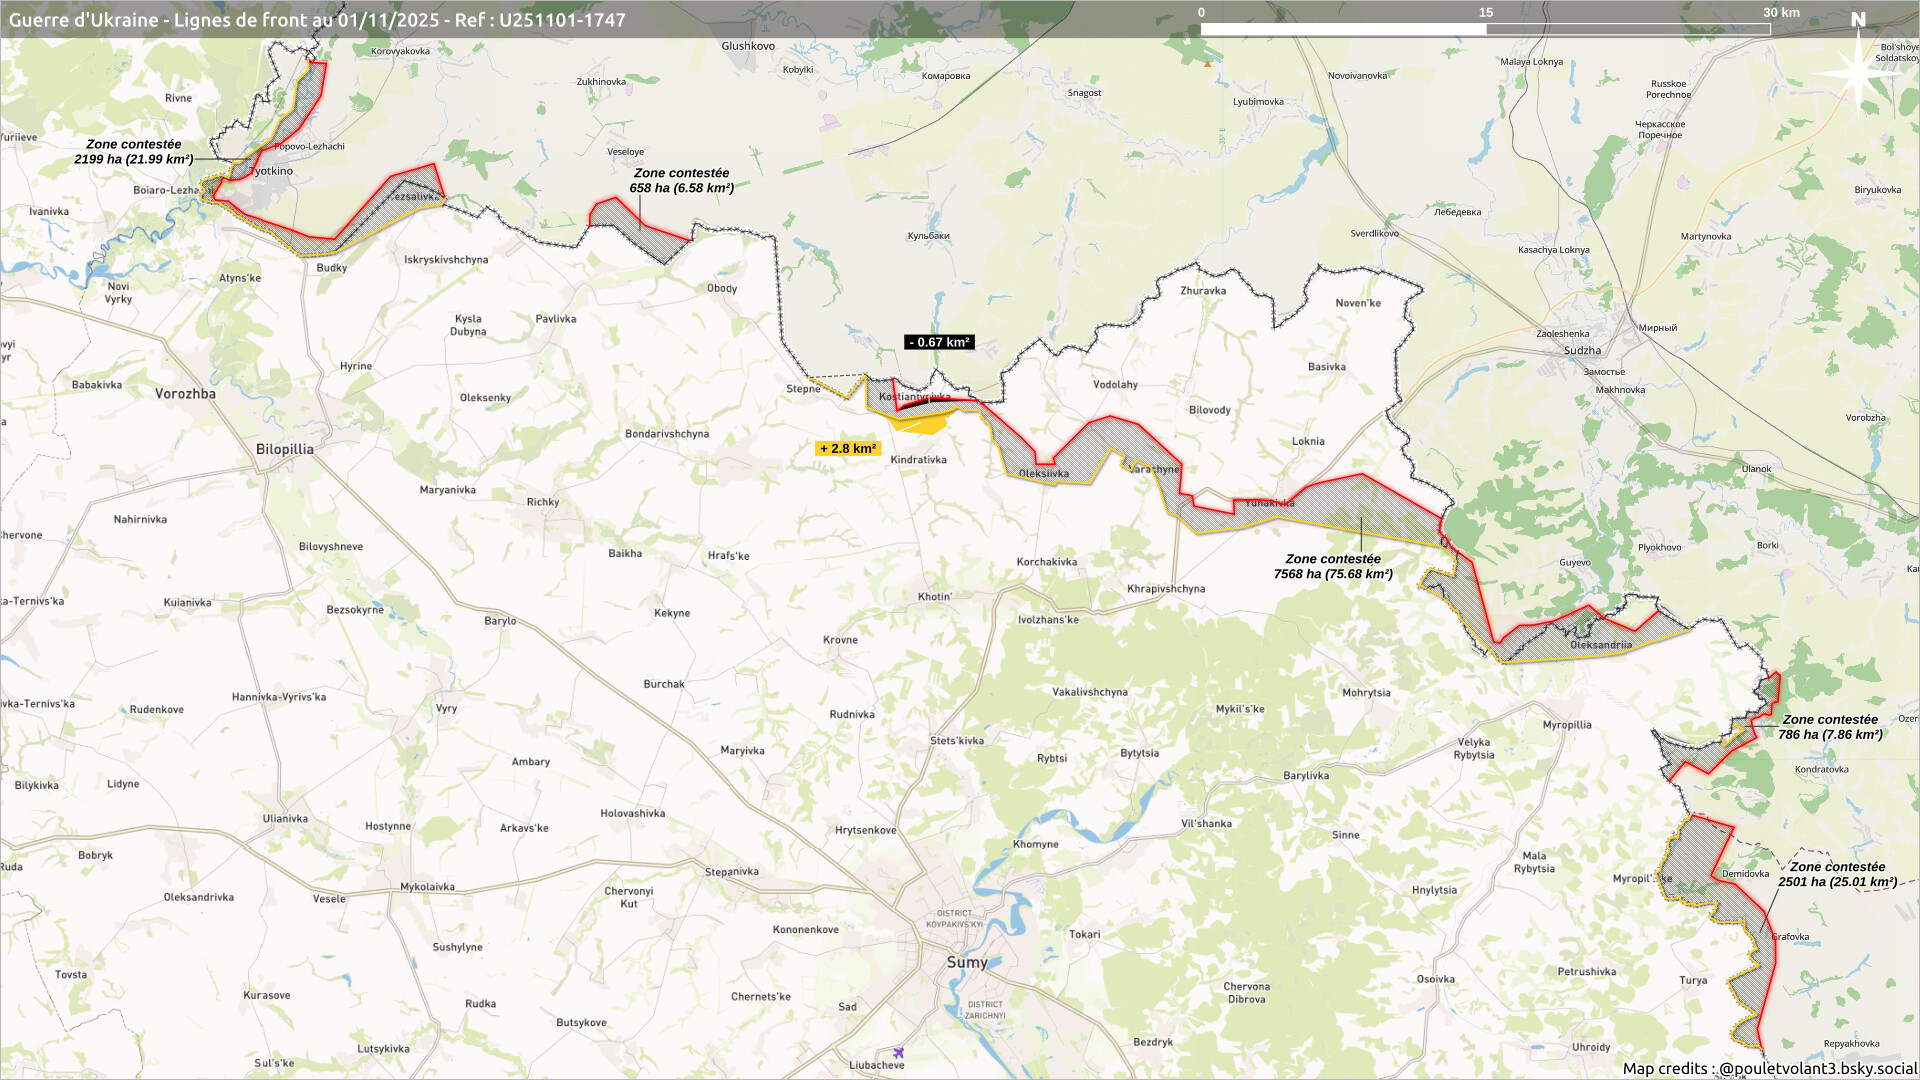This screenshot has width=1920, height=1080.
Task: Click the Zone contestée 2199 ha label
Action: click(134, 151)
